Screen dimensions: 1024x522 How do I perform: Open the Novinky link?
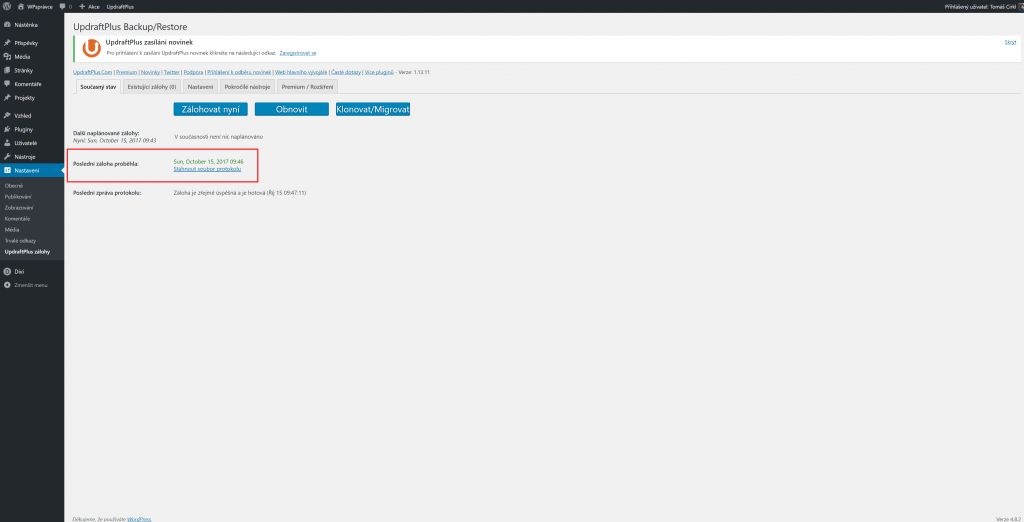[x=150, y=72]
